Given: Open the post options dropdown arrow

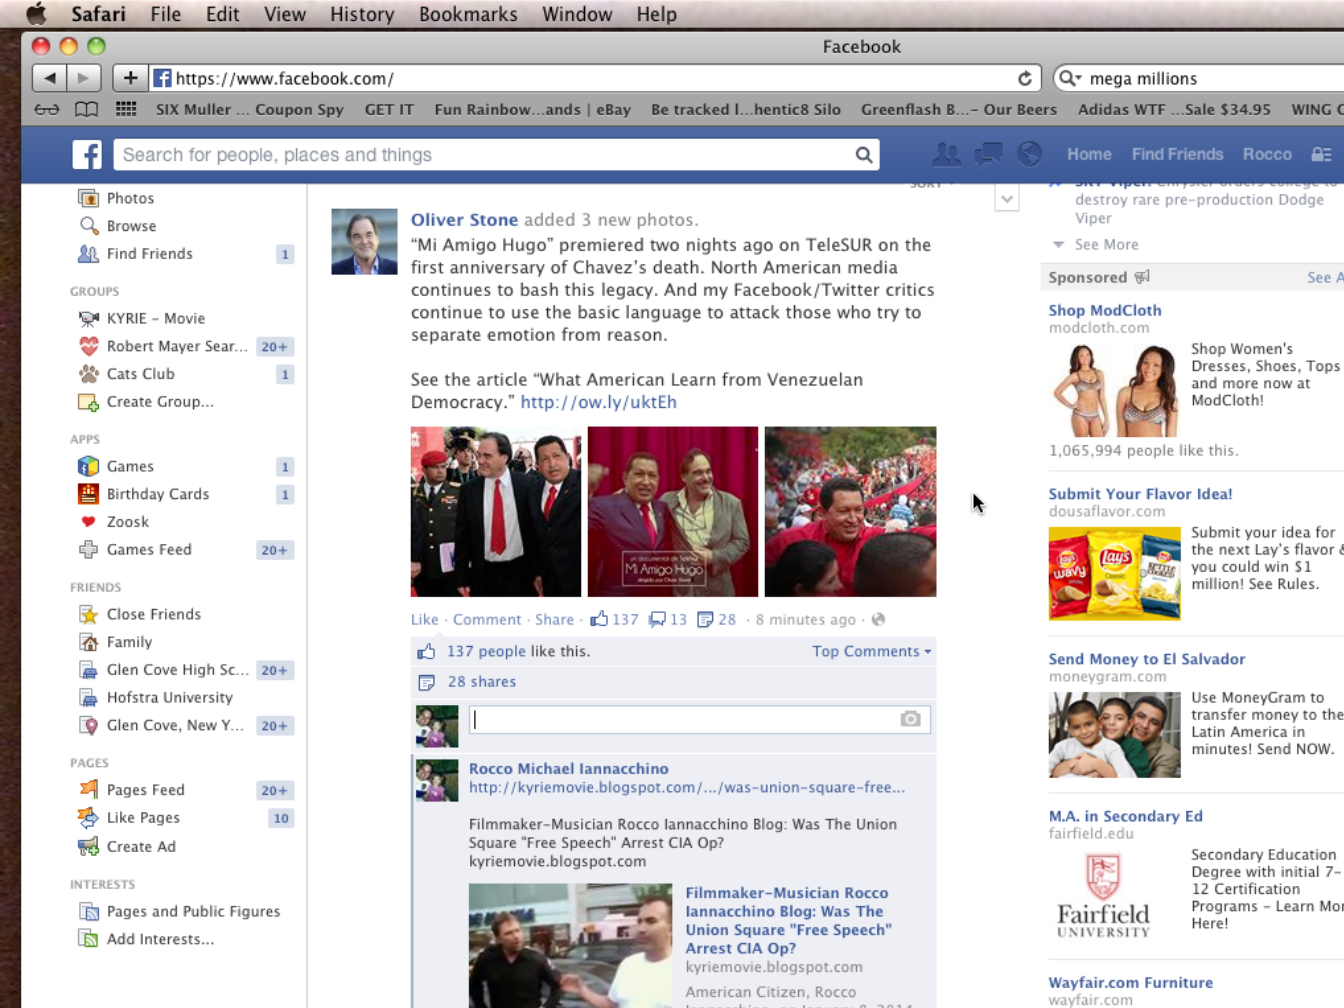Looking at the screenshot, I should click(1007, 199).
